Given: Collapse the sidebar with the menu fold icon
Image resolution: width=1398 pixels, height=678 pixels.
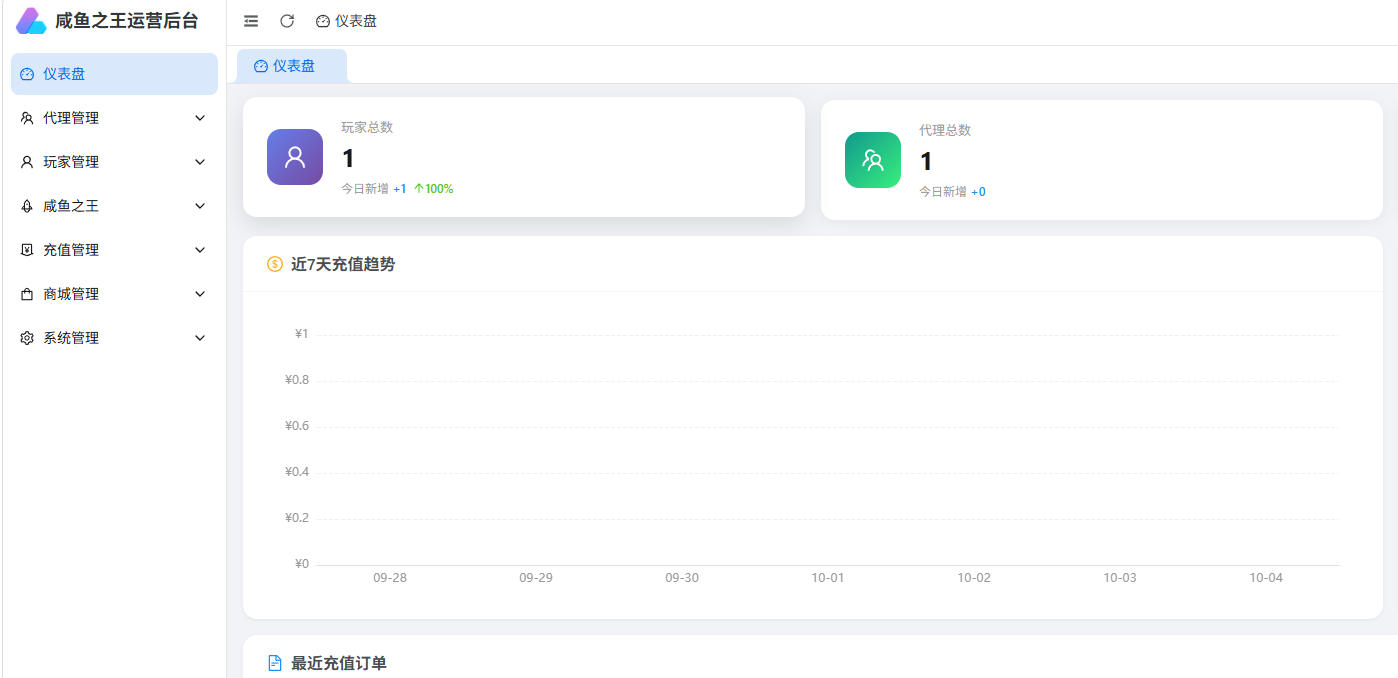Looking at the screenshot, I should coord(251,21).
